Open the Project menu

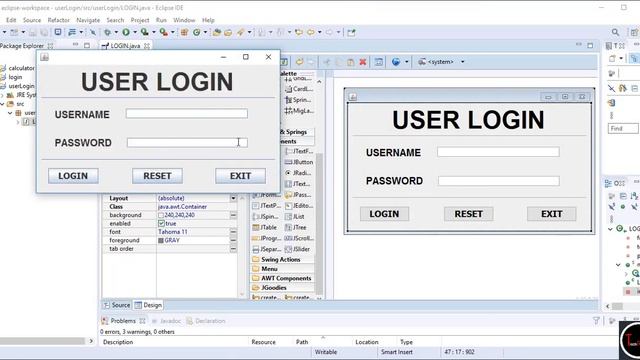140,20
